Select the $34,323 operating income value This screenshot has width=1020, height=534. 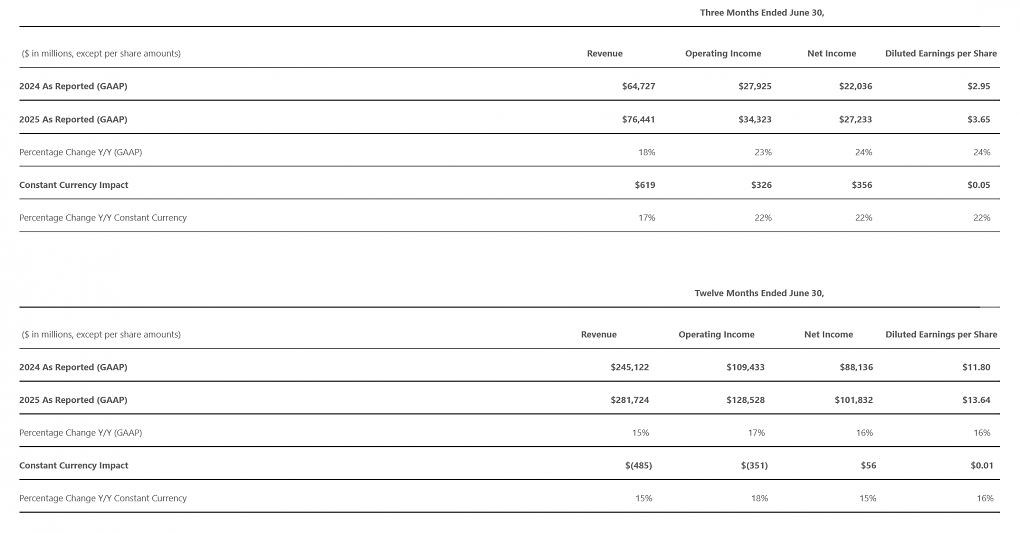point(755,119)
